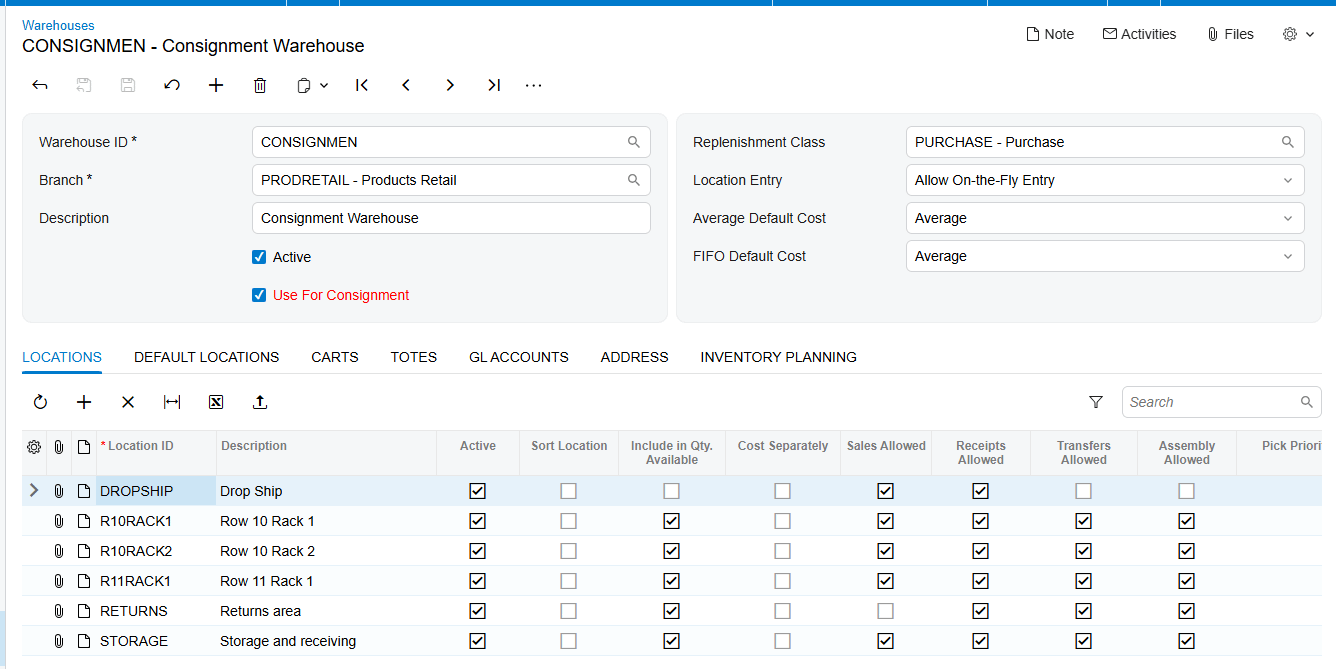The height and width of the screenshot is (669, 1336).
Task: Open the Note button
Action: pyautogui.click(x=1050, y=34)
